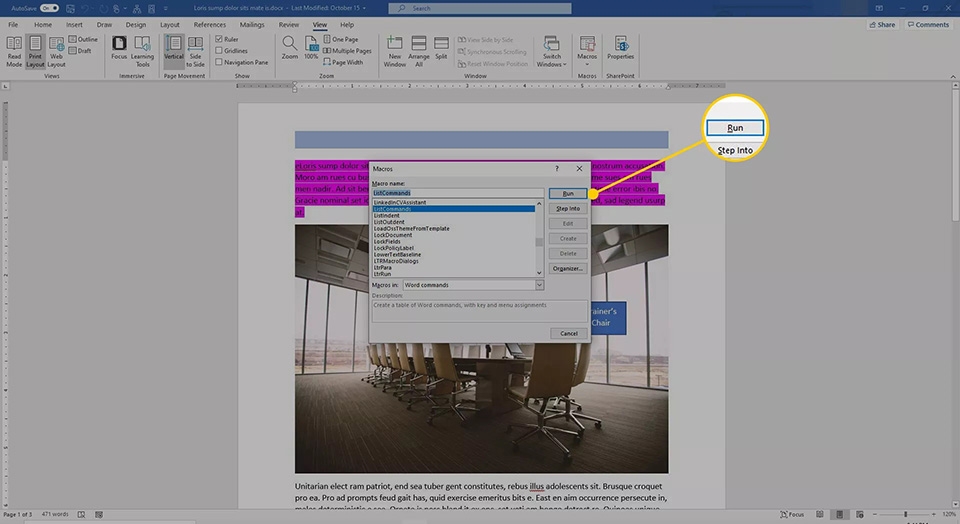Click the word count in status bar

pyautogui.click(x=55, y=514)
